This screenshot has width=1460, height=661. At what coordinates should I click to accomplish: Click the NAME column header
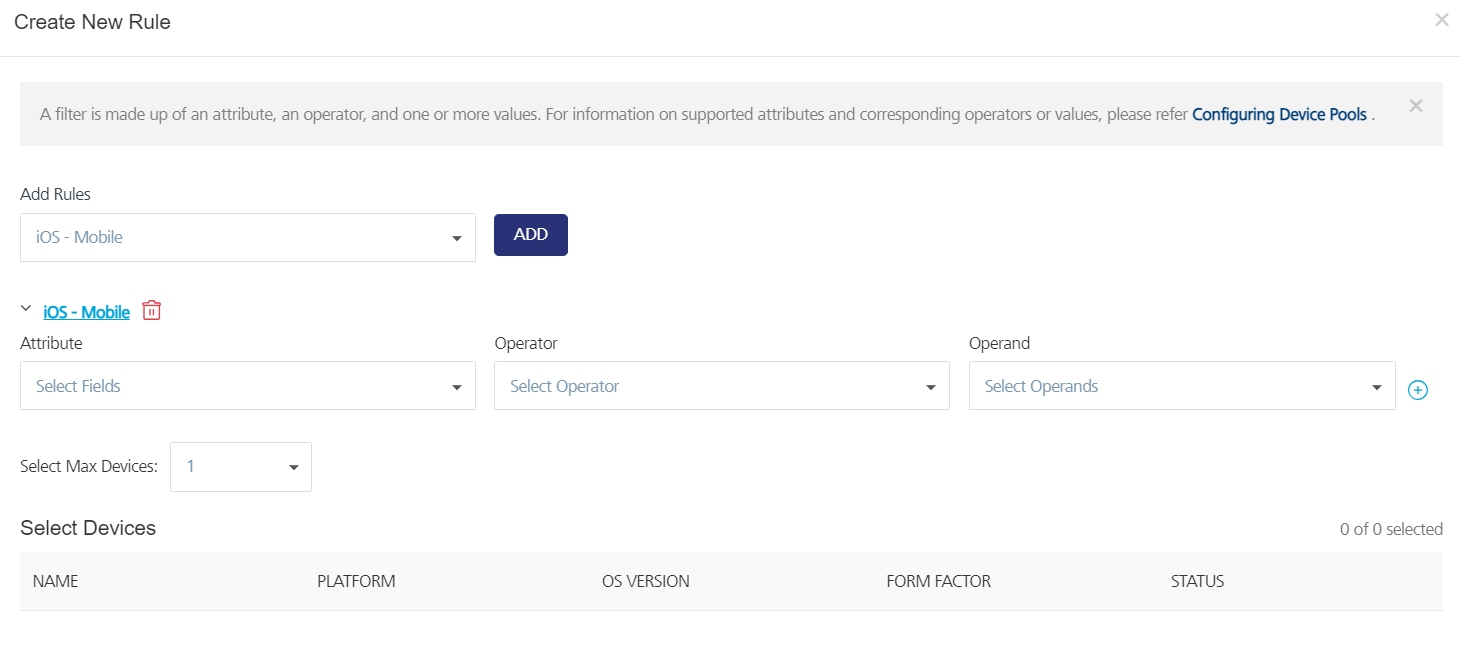(55, 581)
